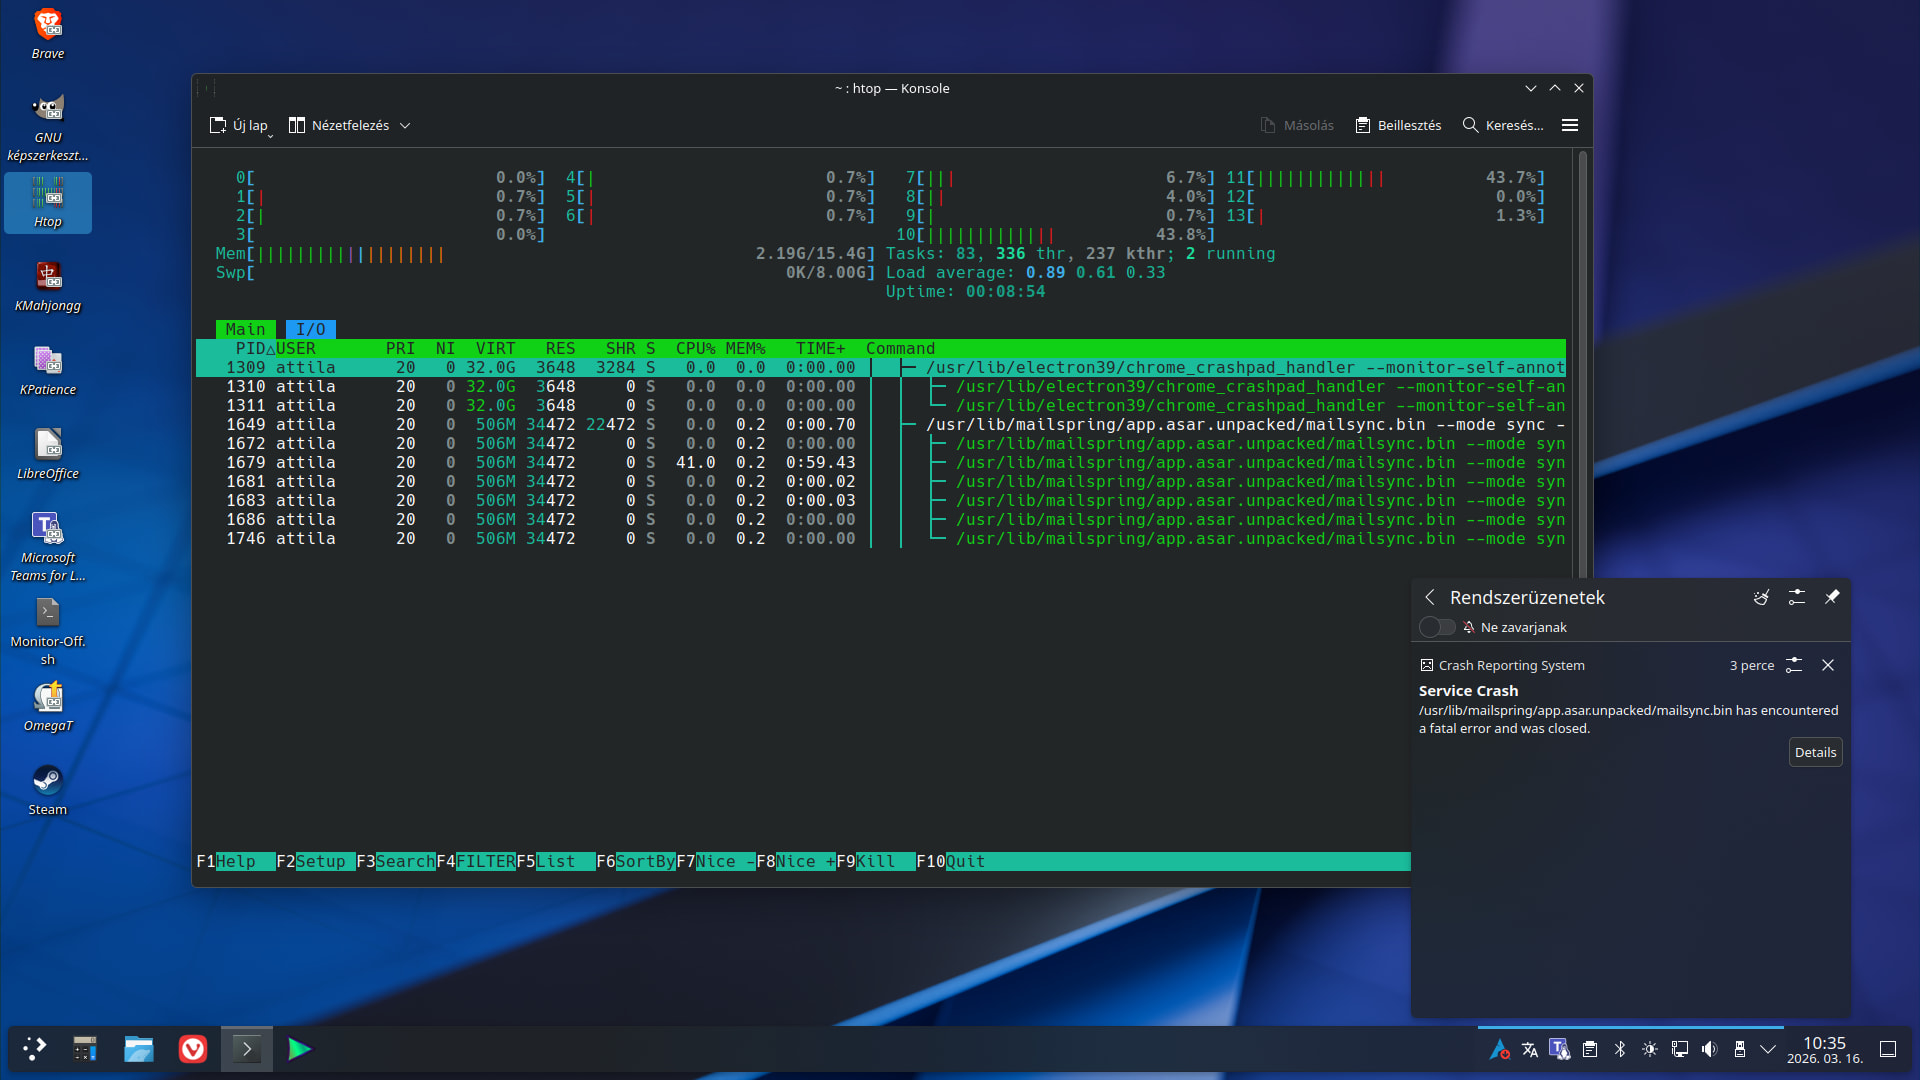Open Bluetooth tray icon
Screen dimensions: 1920x1080
pyautogui.click(x=1620, y=1049)
